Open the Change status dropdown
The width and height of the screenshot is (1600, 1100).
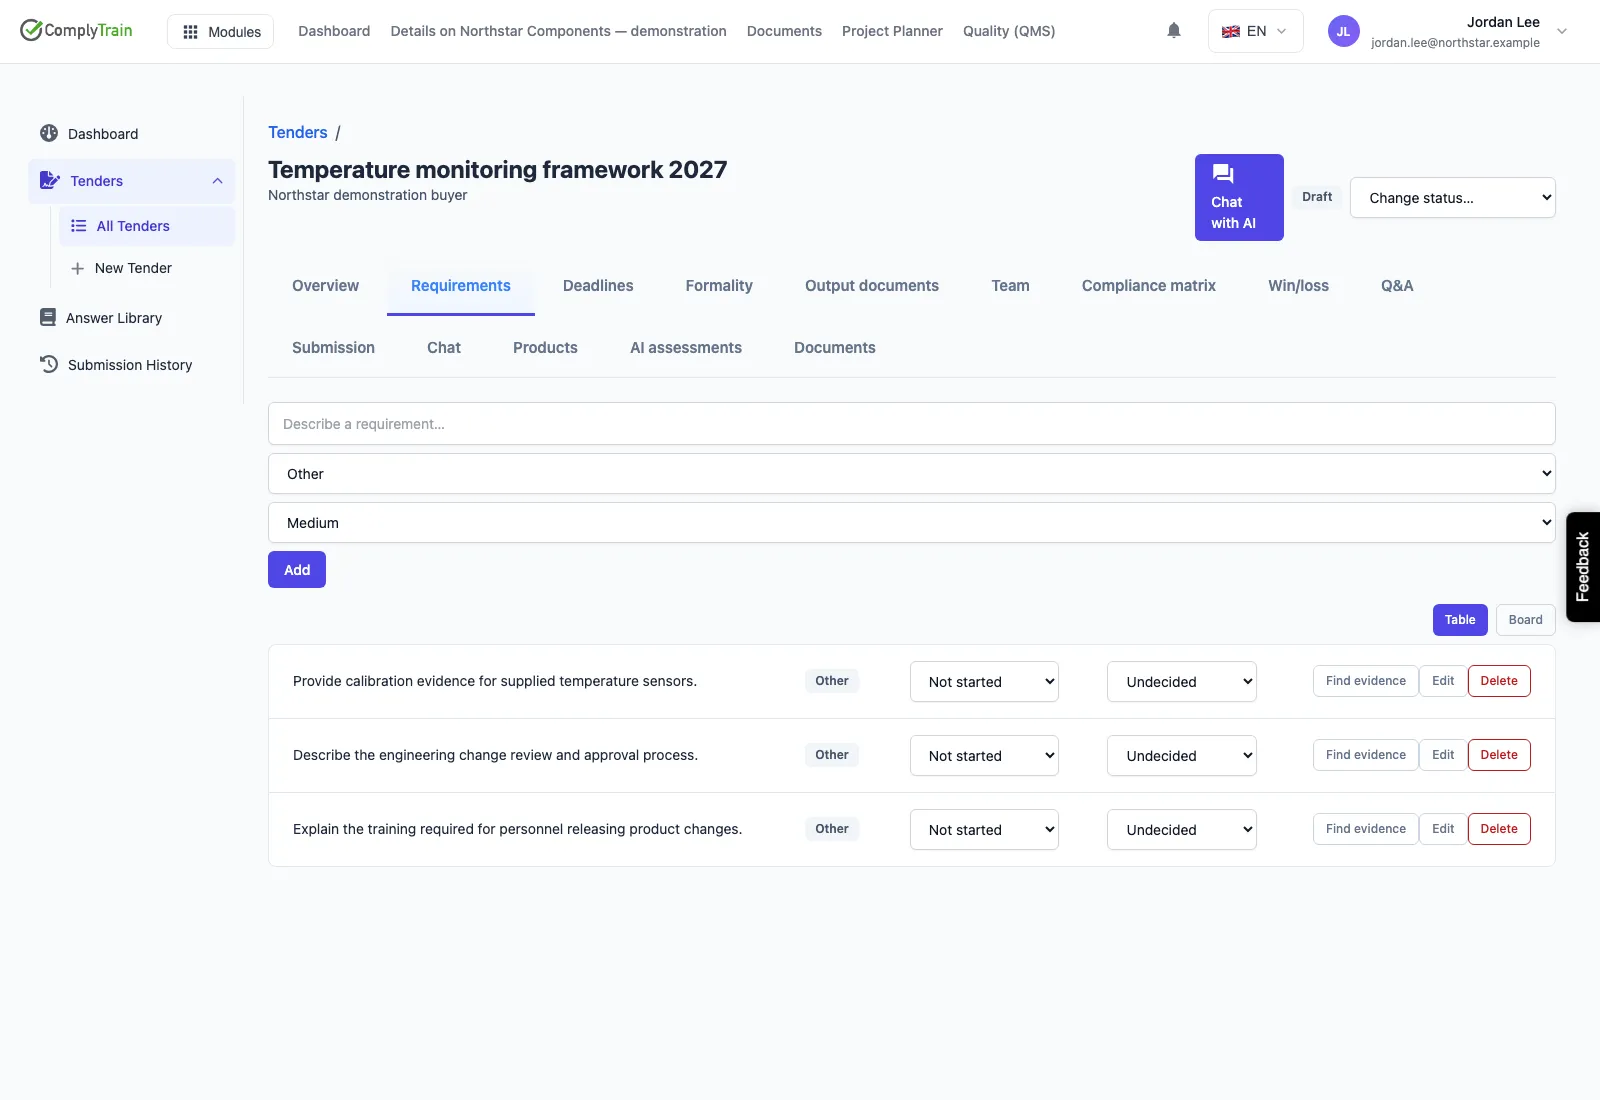[x=1452, y=197]
